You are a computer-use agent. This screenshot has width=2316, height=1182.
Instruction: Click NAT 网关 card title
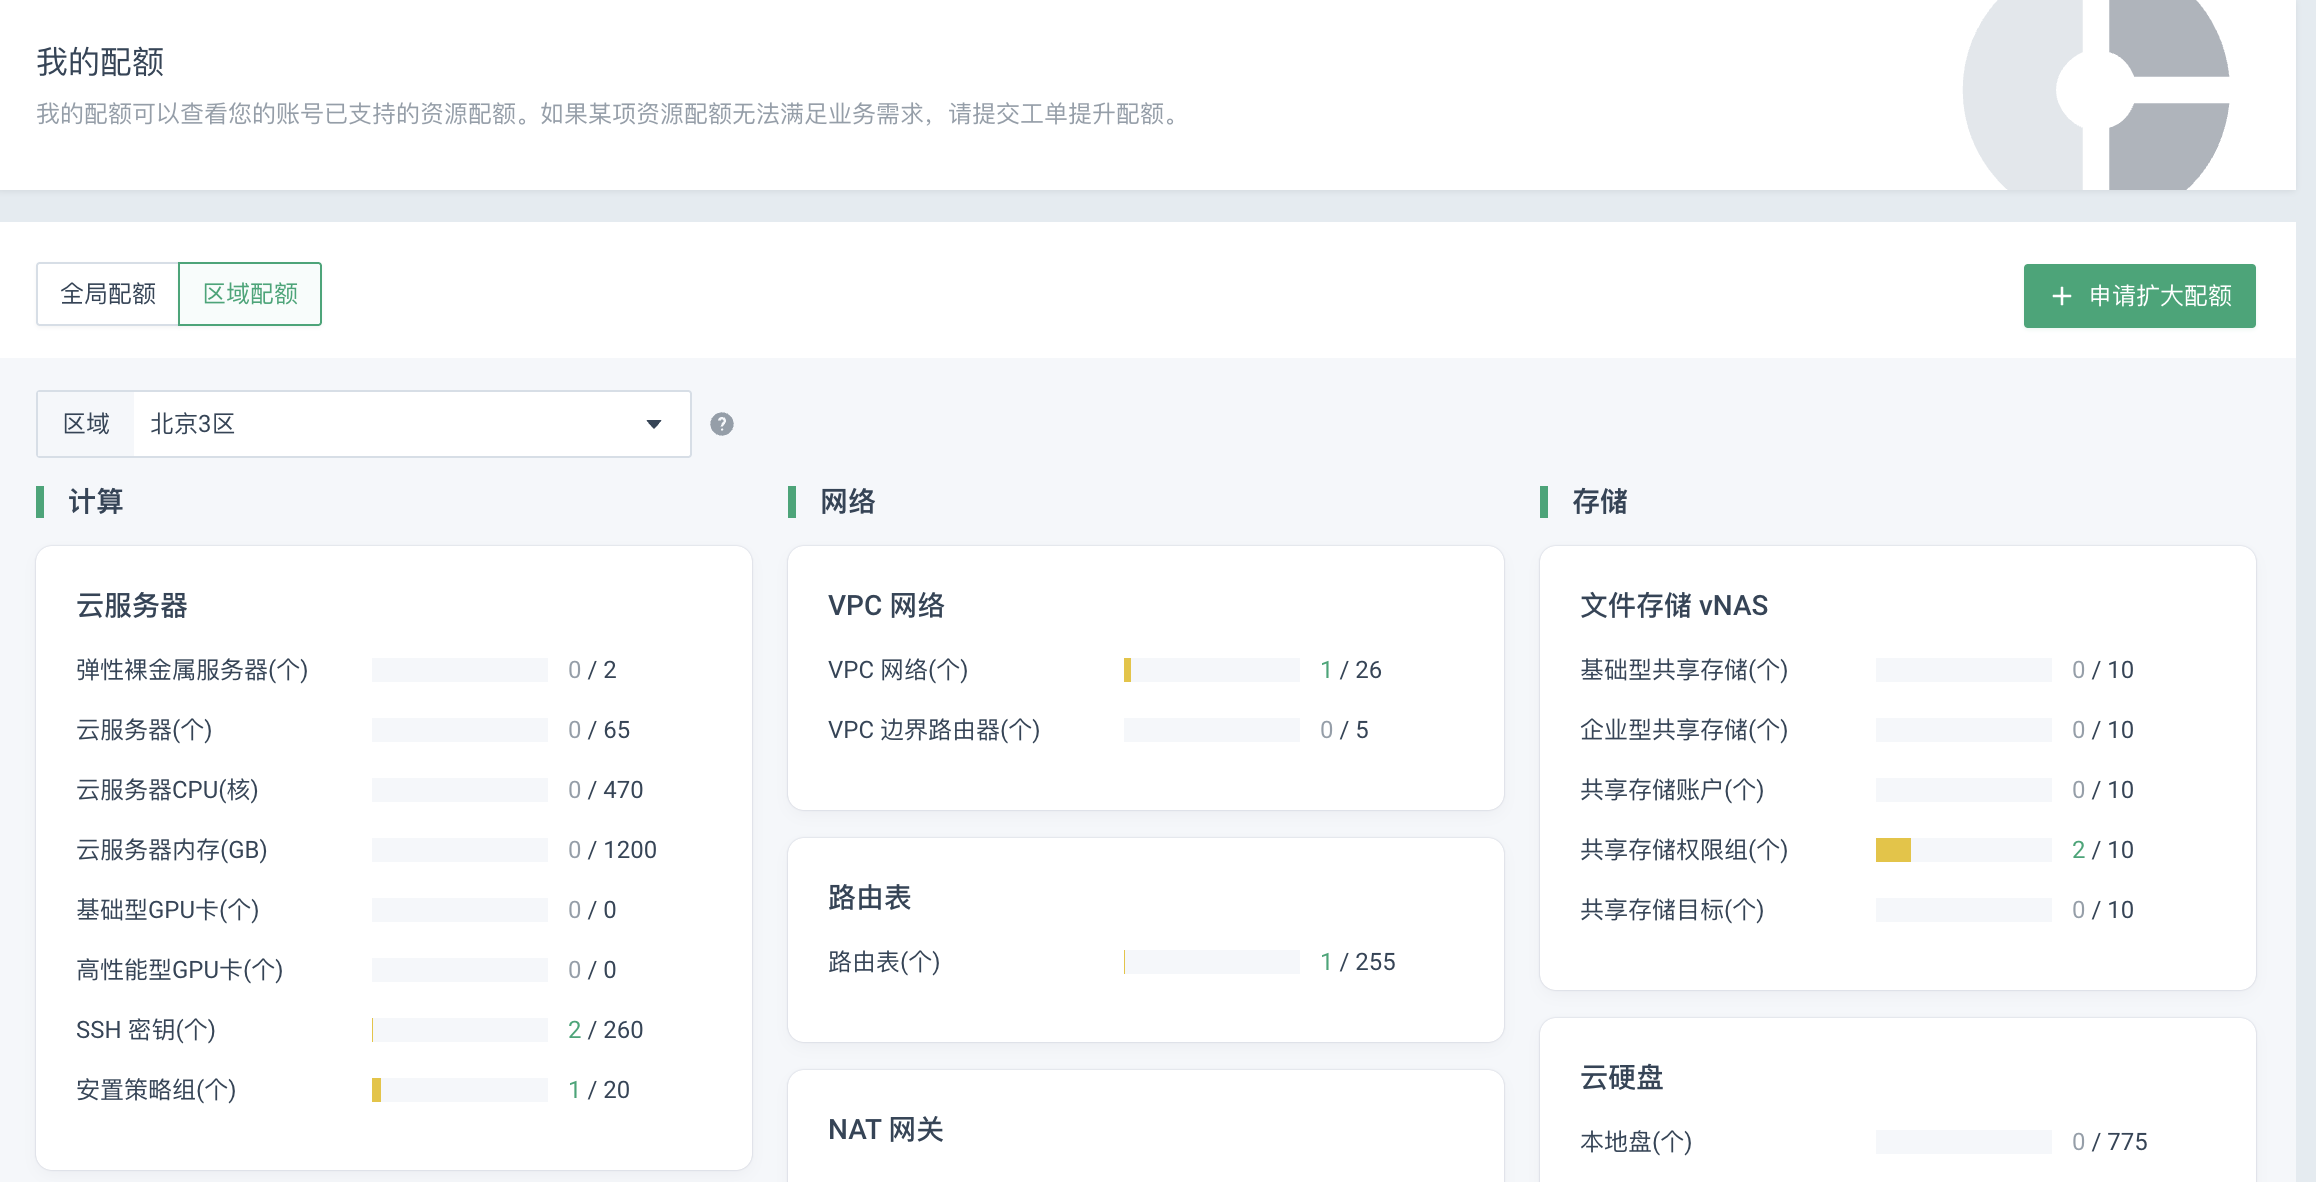coord(885,1130)
